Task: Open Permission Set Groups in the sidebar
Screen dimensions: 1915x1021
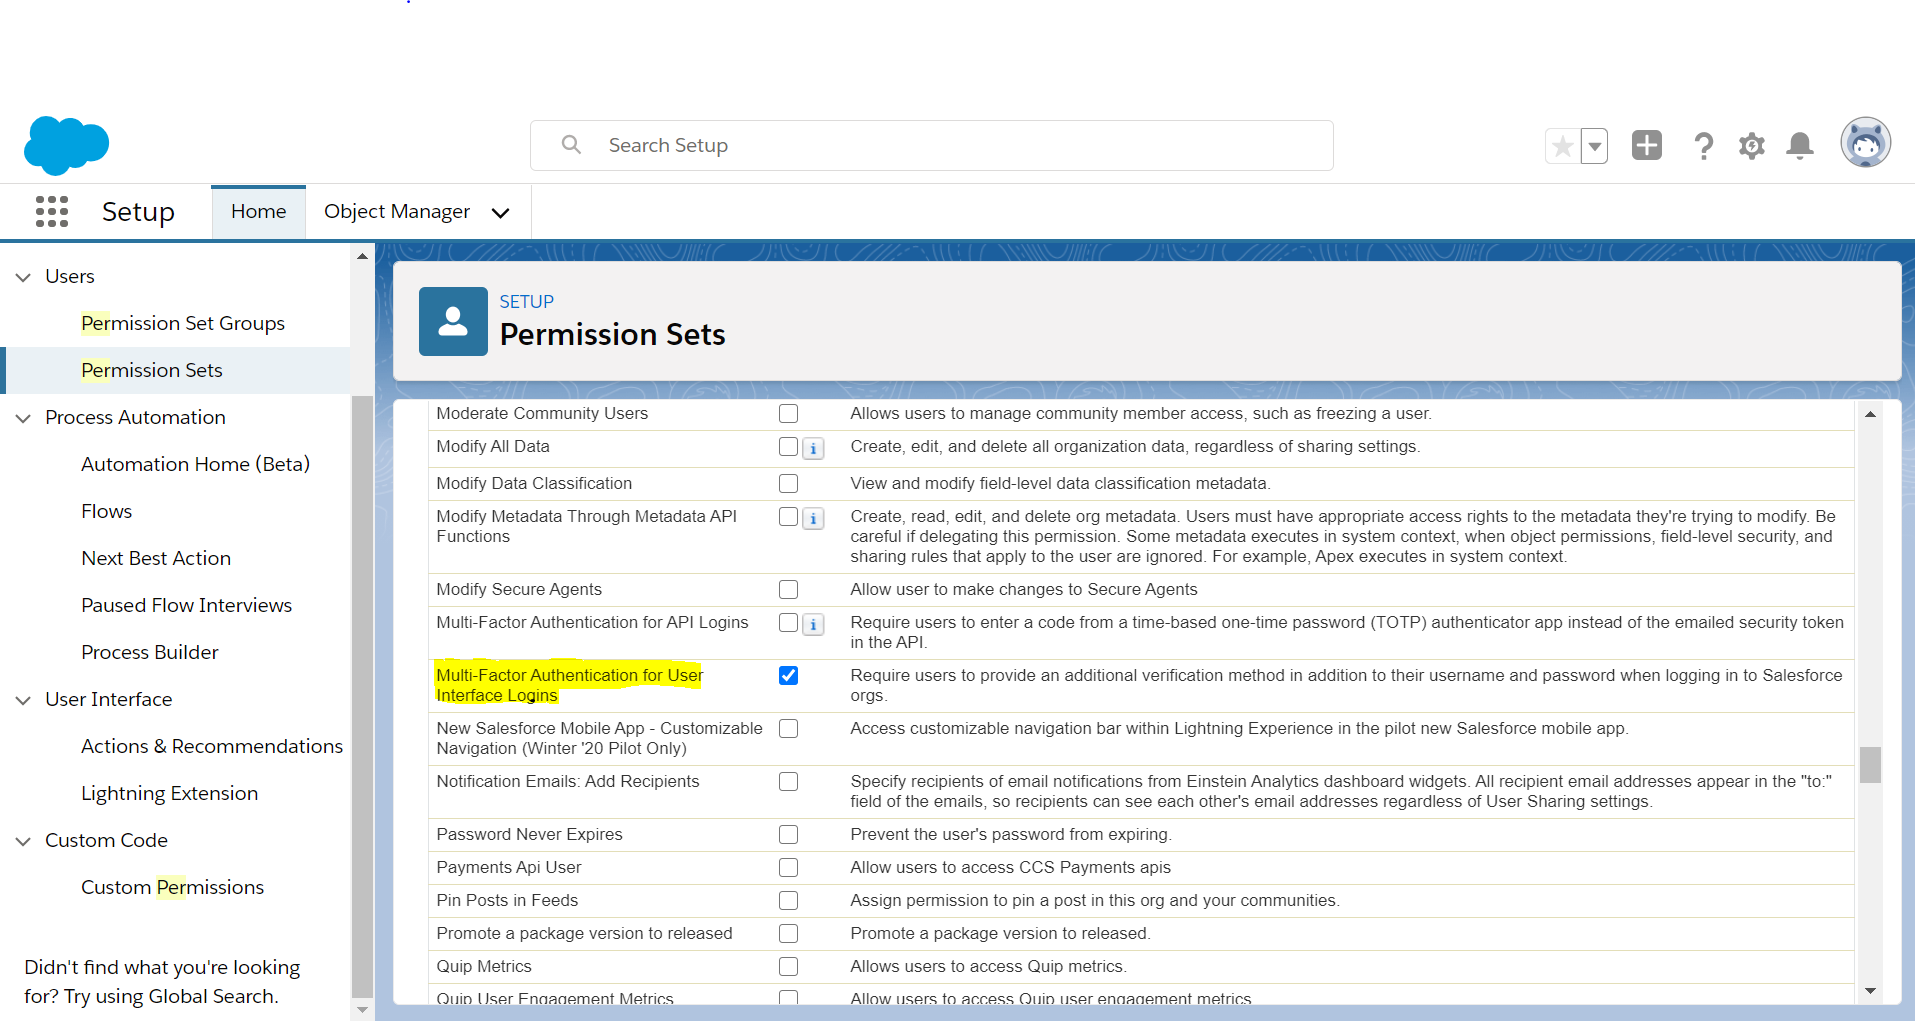Action: pyautogui.click(x=183, y=322)
